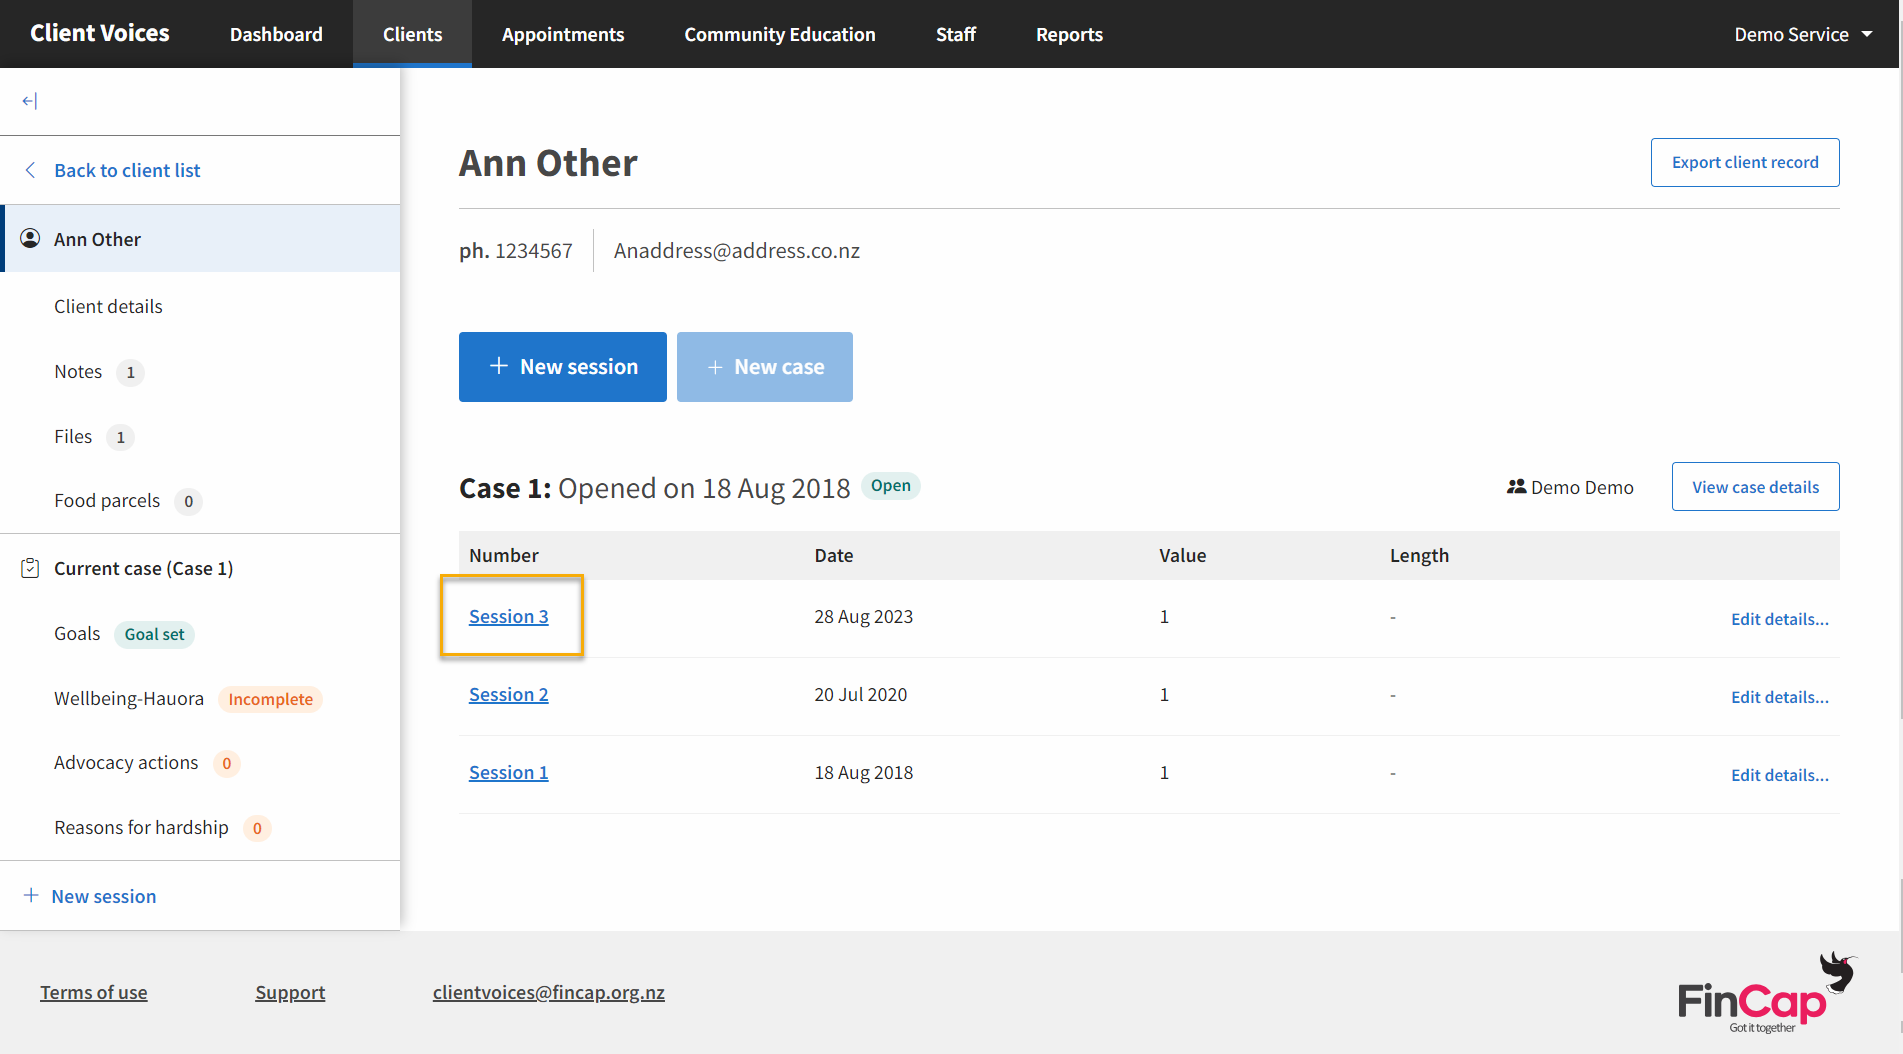Image resolution: width=1903 pixels, height=1054 pixels.
Task: Open Session 1 link
Action: coord(509,773)
